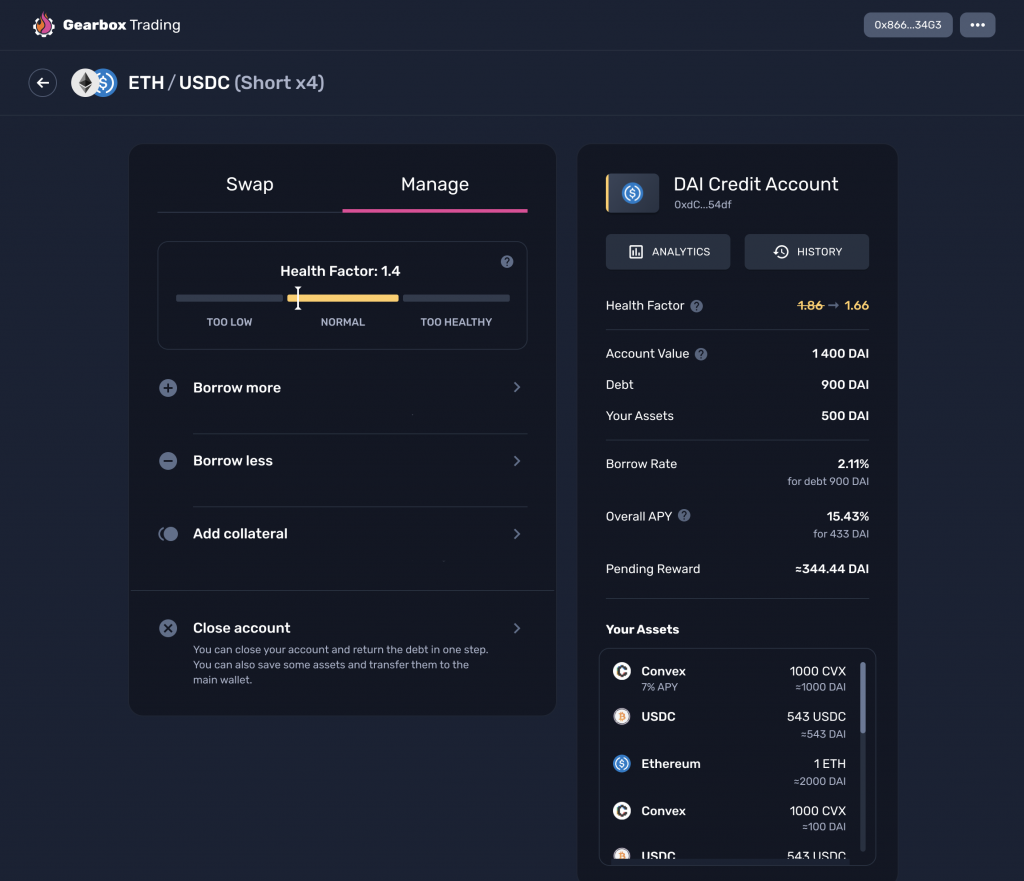
Task: Click the DAI Credit Account heading
Action: click(756, 184)
